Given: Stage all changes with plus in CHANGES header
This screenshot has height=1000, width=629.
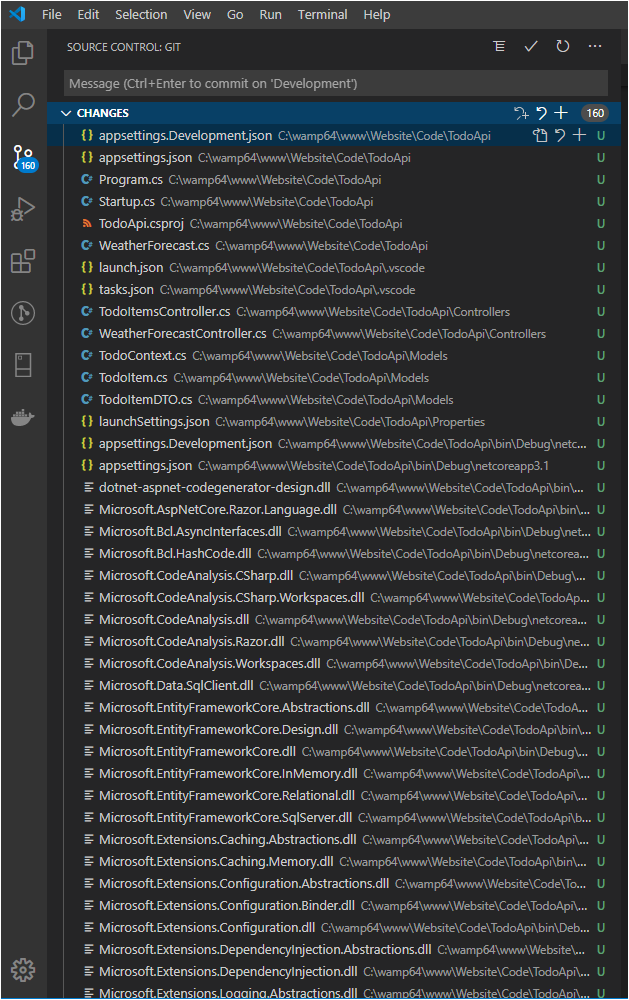Looking at the screenshot, I should (561, 113).
